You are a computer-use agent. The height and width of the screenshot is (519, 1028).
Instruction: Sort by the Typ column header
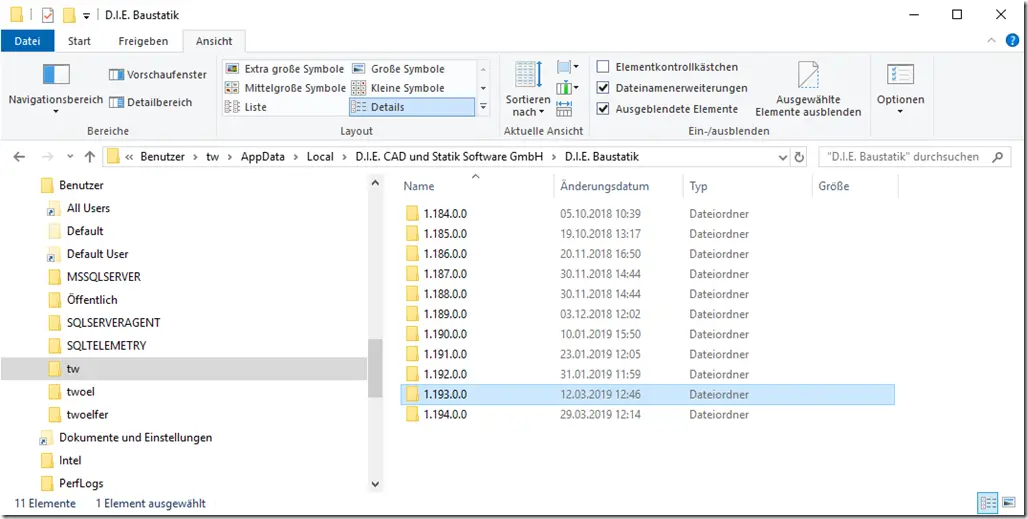click(747, 186)
